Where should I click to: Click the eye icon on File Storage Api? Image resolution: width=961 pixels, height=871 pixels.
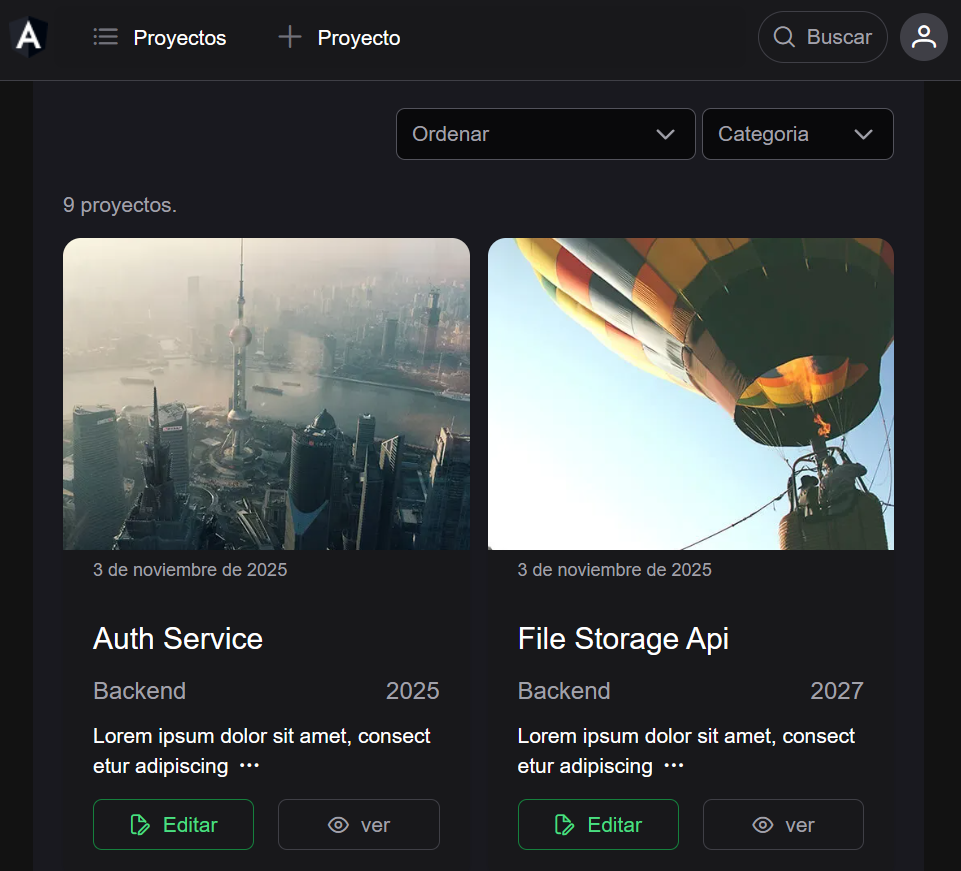[762, 825]
